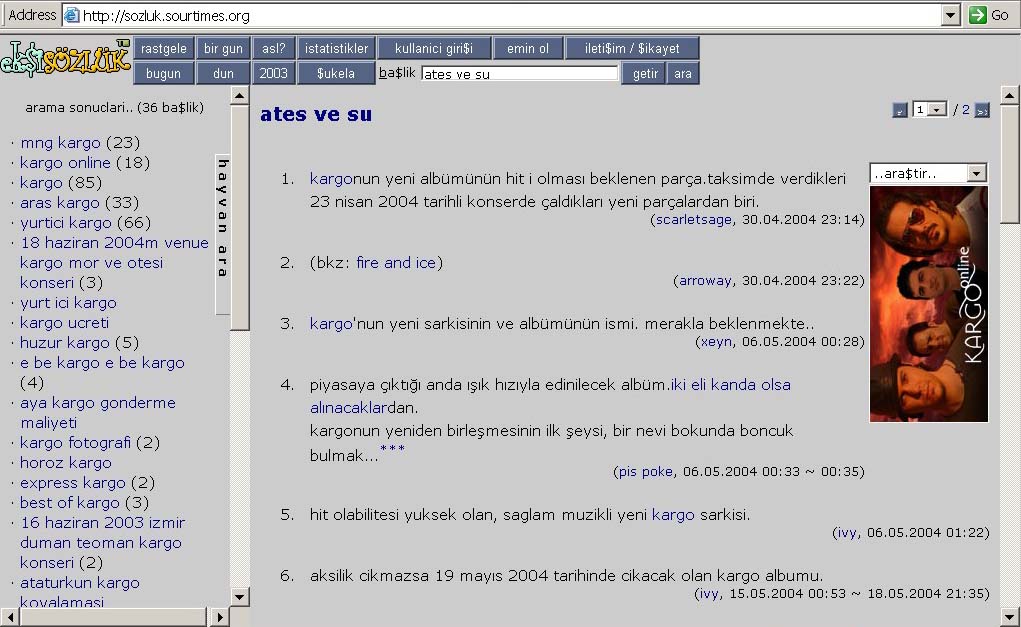Image resolution: width=1021 pixels, height=627 pixels.
Task: Click the main page scroll down arrow
Action: pos(1009,615)
